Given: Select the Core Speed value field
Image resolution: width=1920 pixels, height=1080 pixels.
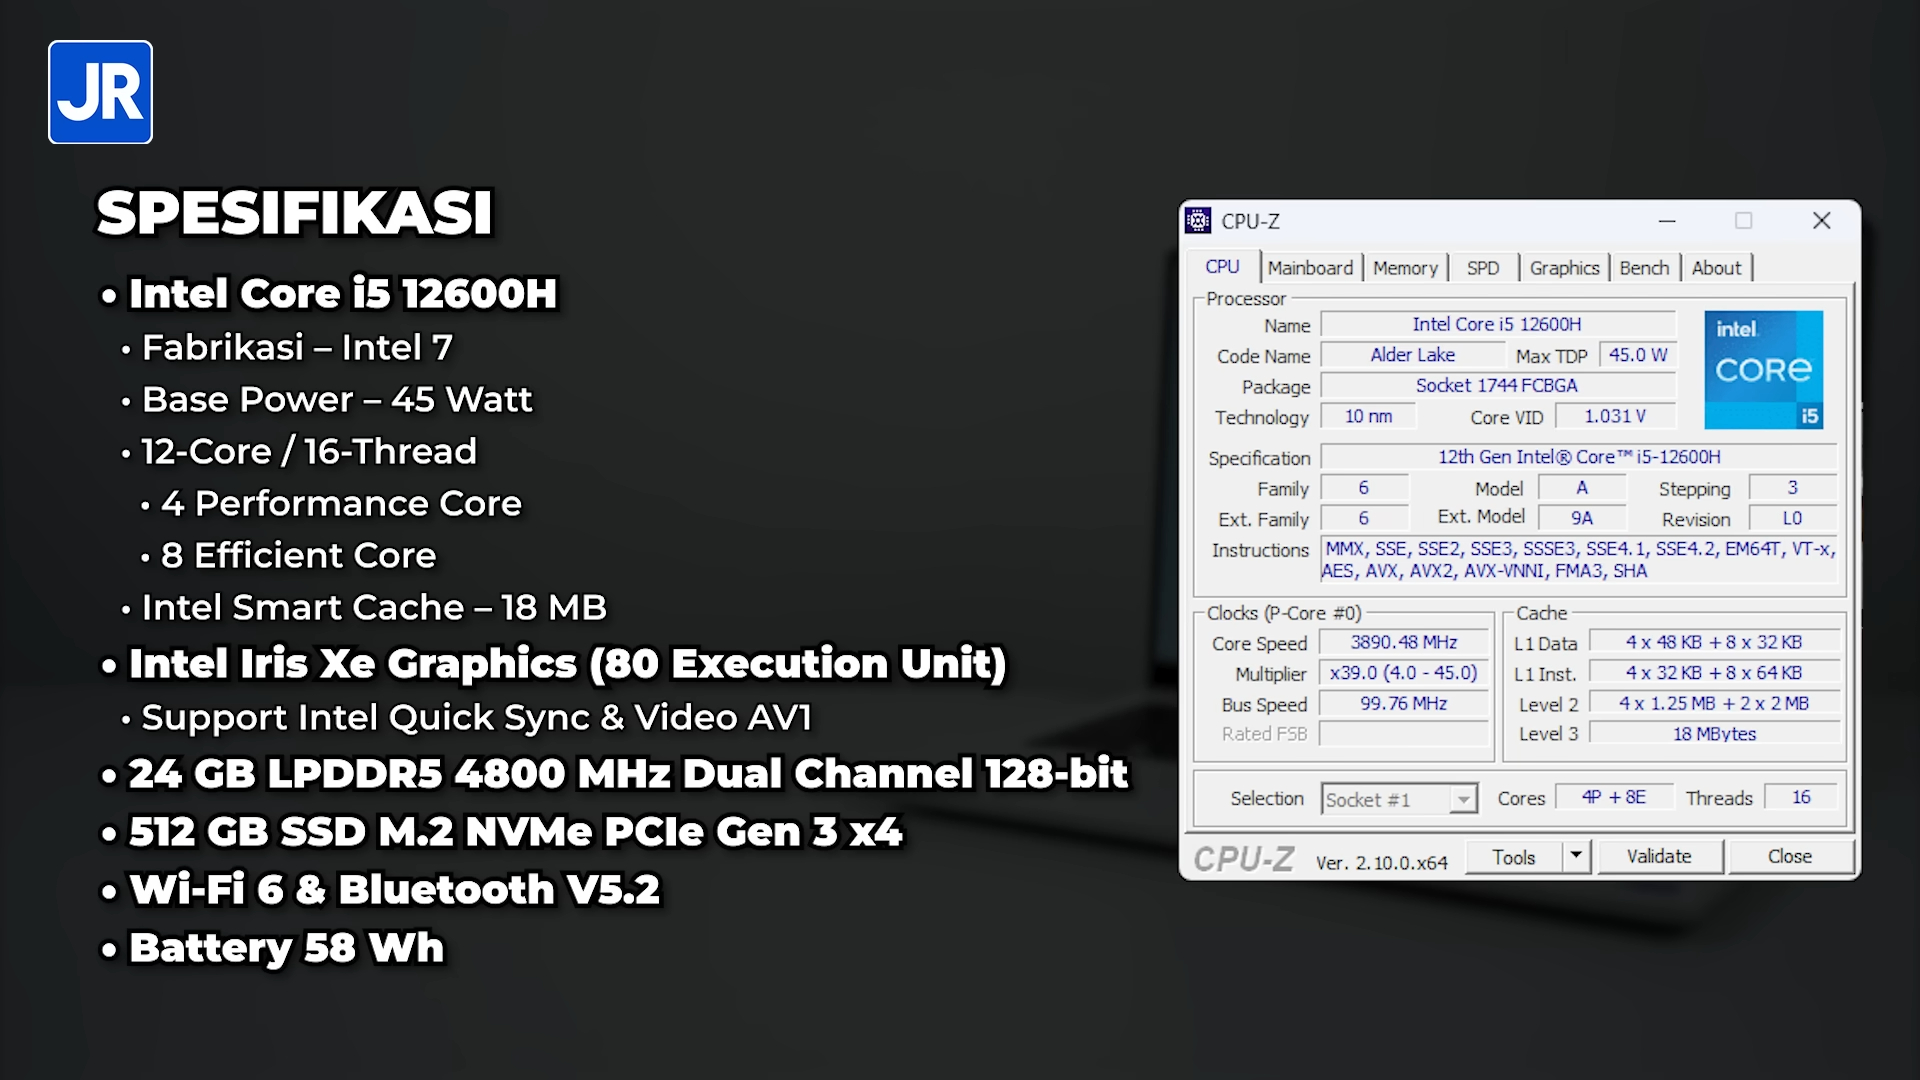Looking at the screenshot, I should click(1402, 643).
